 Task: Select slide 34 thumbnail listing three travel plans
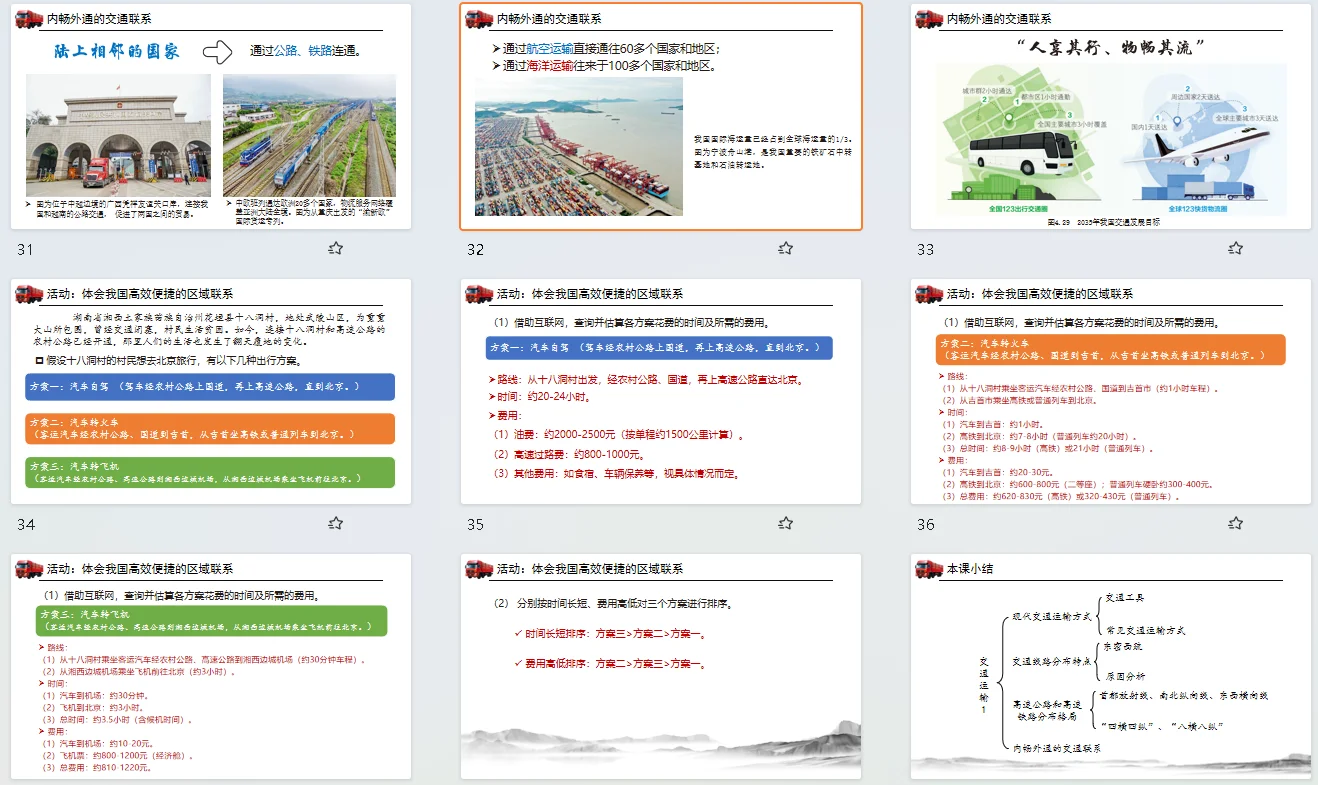211,392
